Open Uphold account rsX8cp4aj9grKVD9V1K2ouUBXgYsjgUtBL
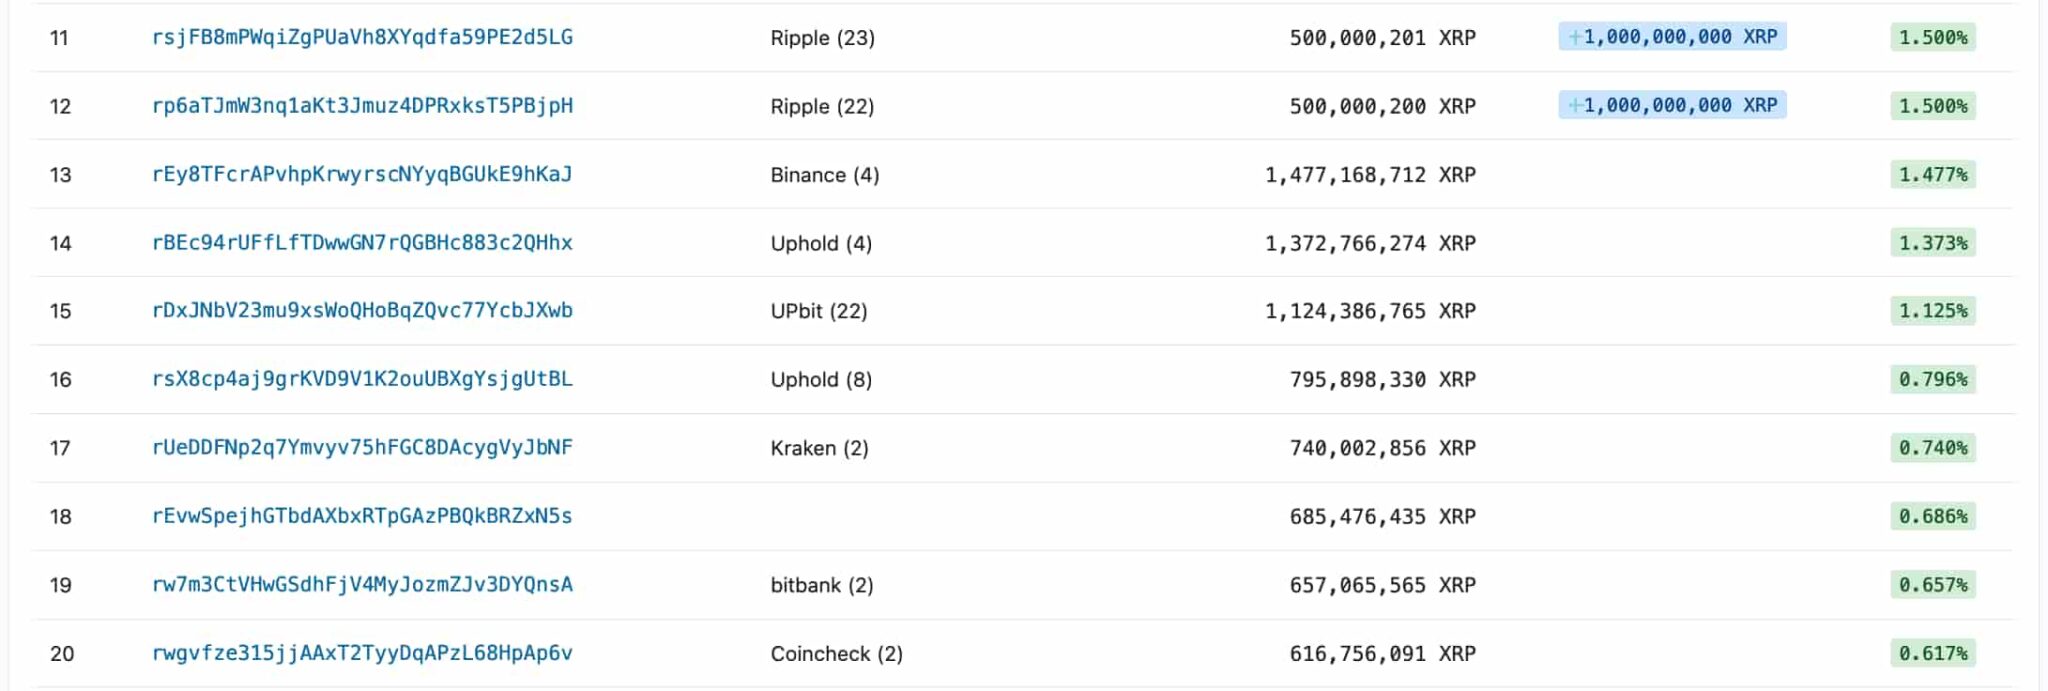Viewport: 2048px width, 691px height. click(362, 379)
